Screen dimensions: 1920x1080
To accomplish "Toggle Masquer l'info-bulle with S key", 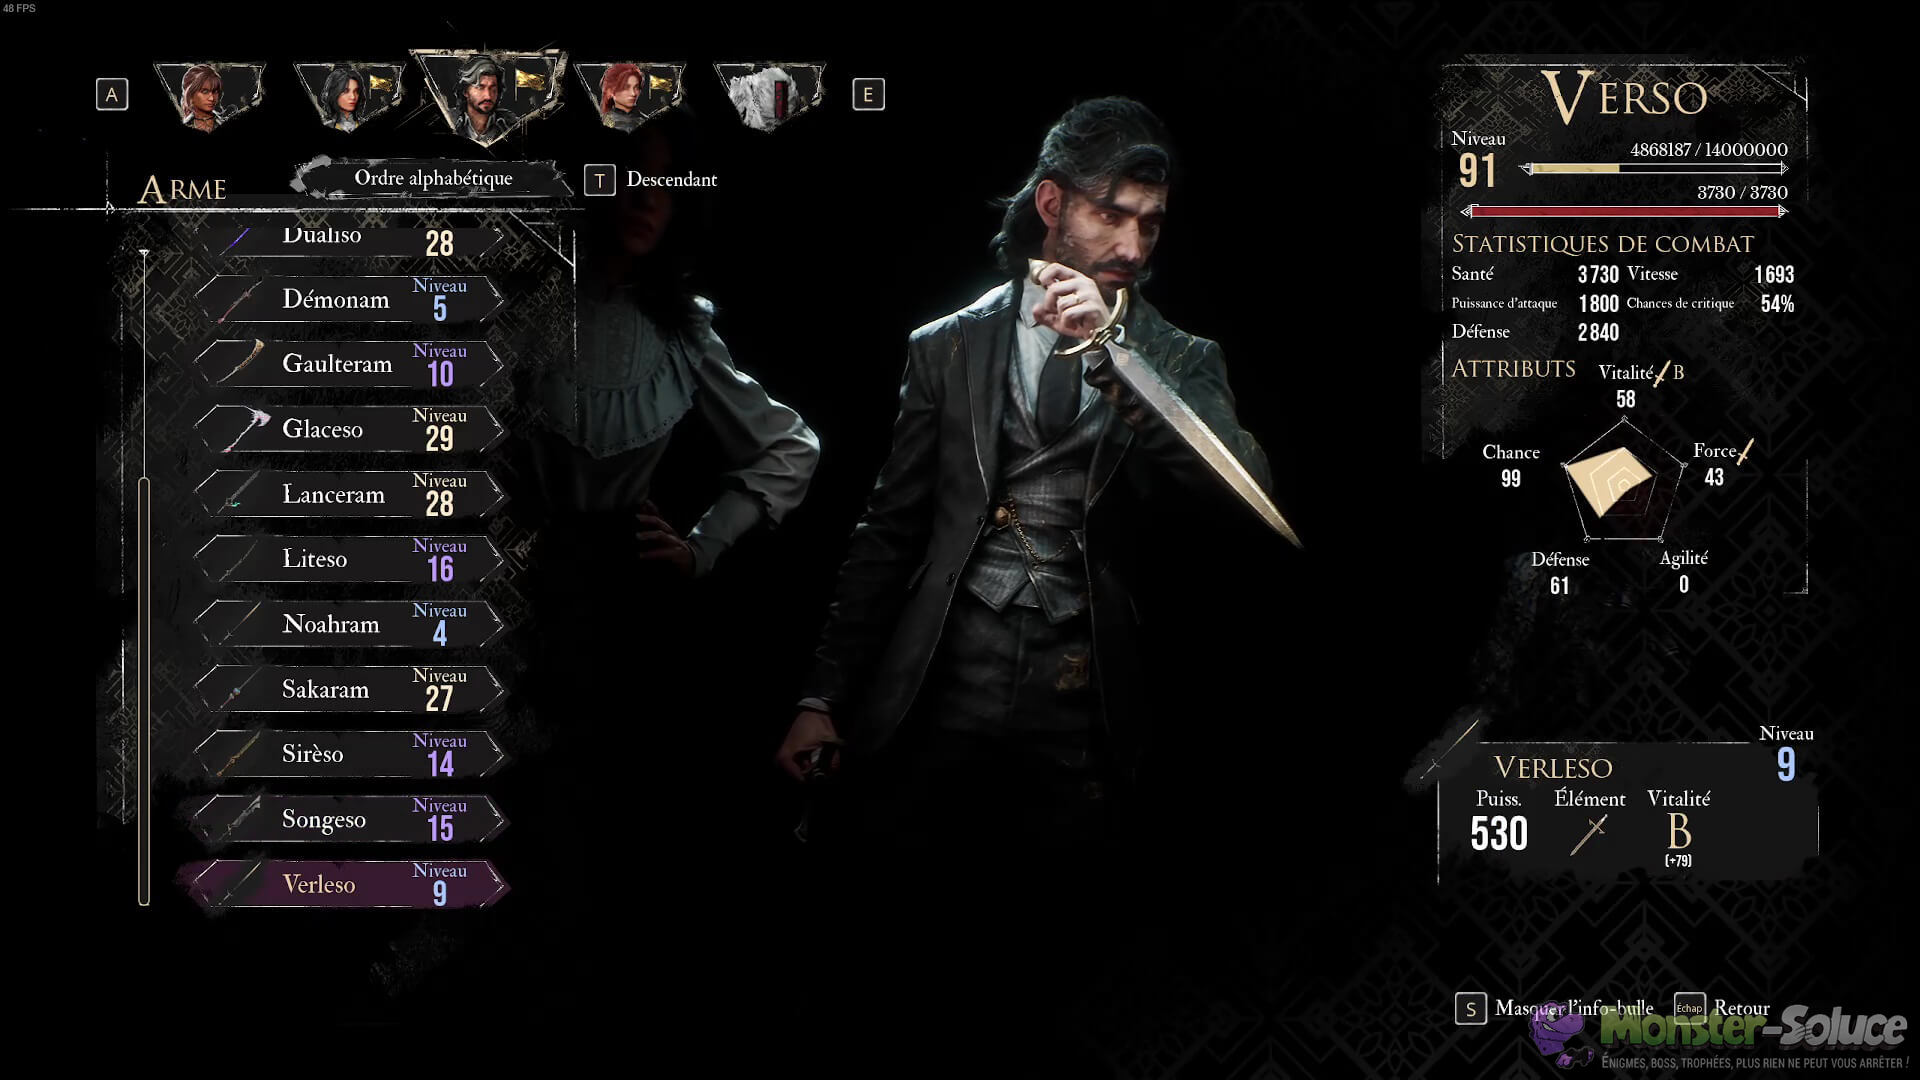I will click(1554, 1008).
